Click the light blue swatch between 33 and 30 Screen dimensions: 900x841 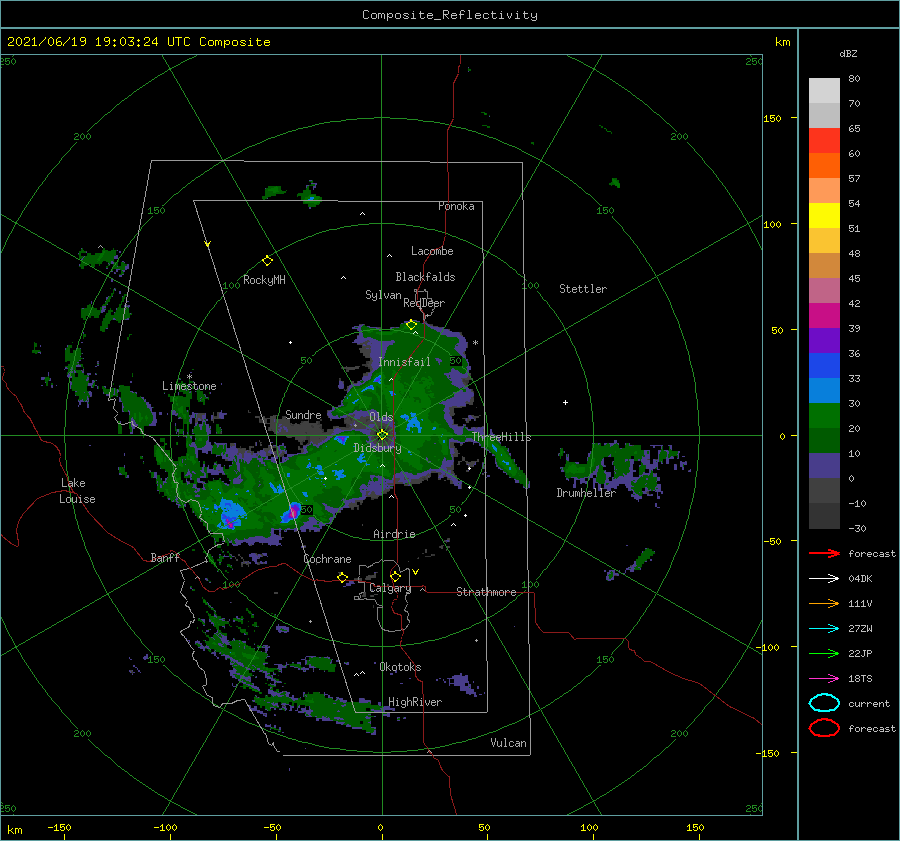click(x=824, y=390)
